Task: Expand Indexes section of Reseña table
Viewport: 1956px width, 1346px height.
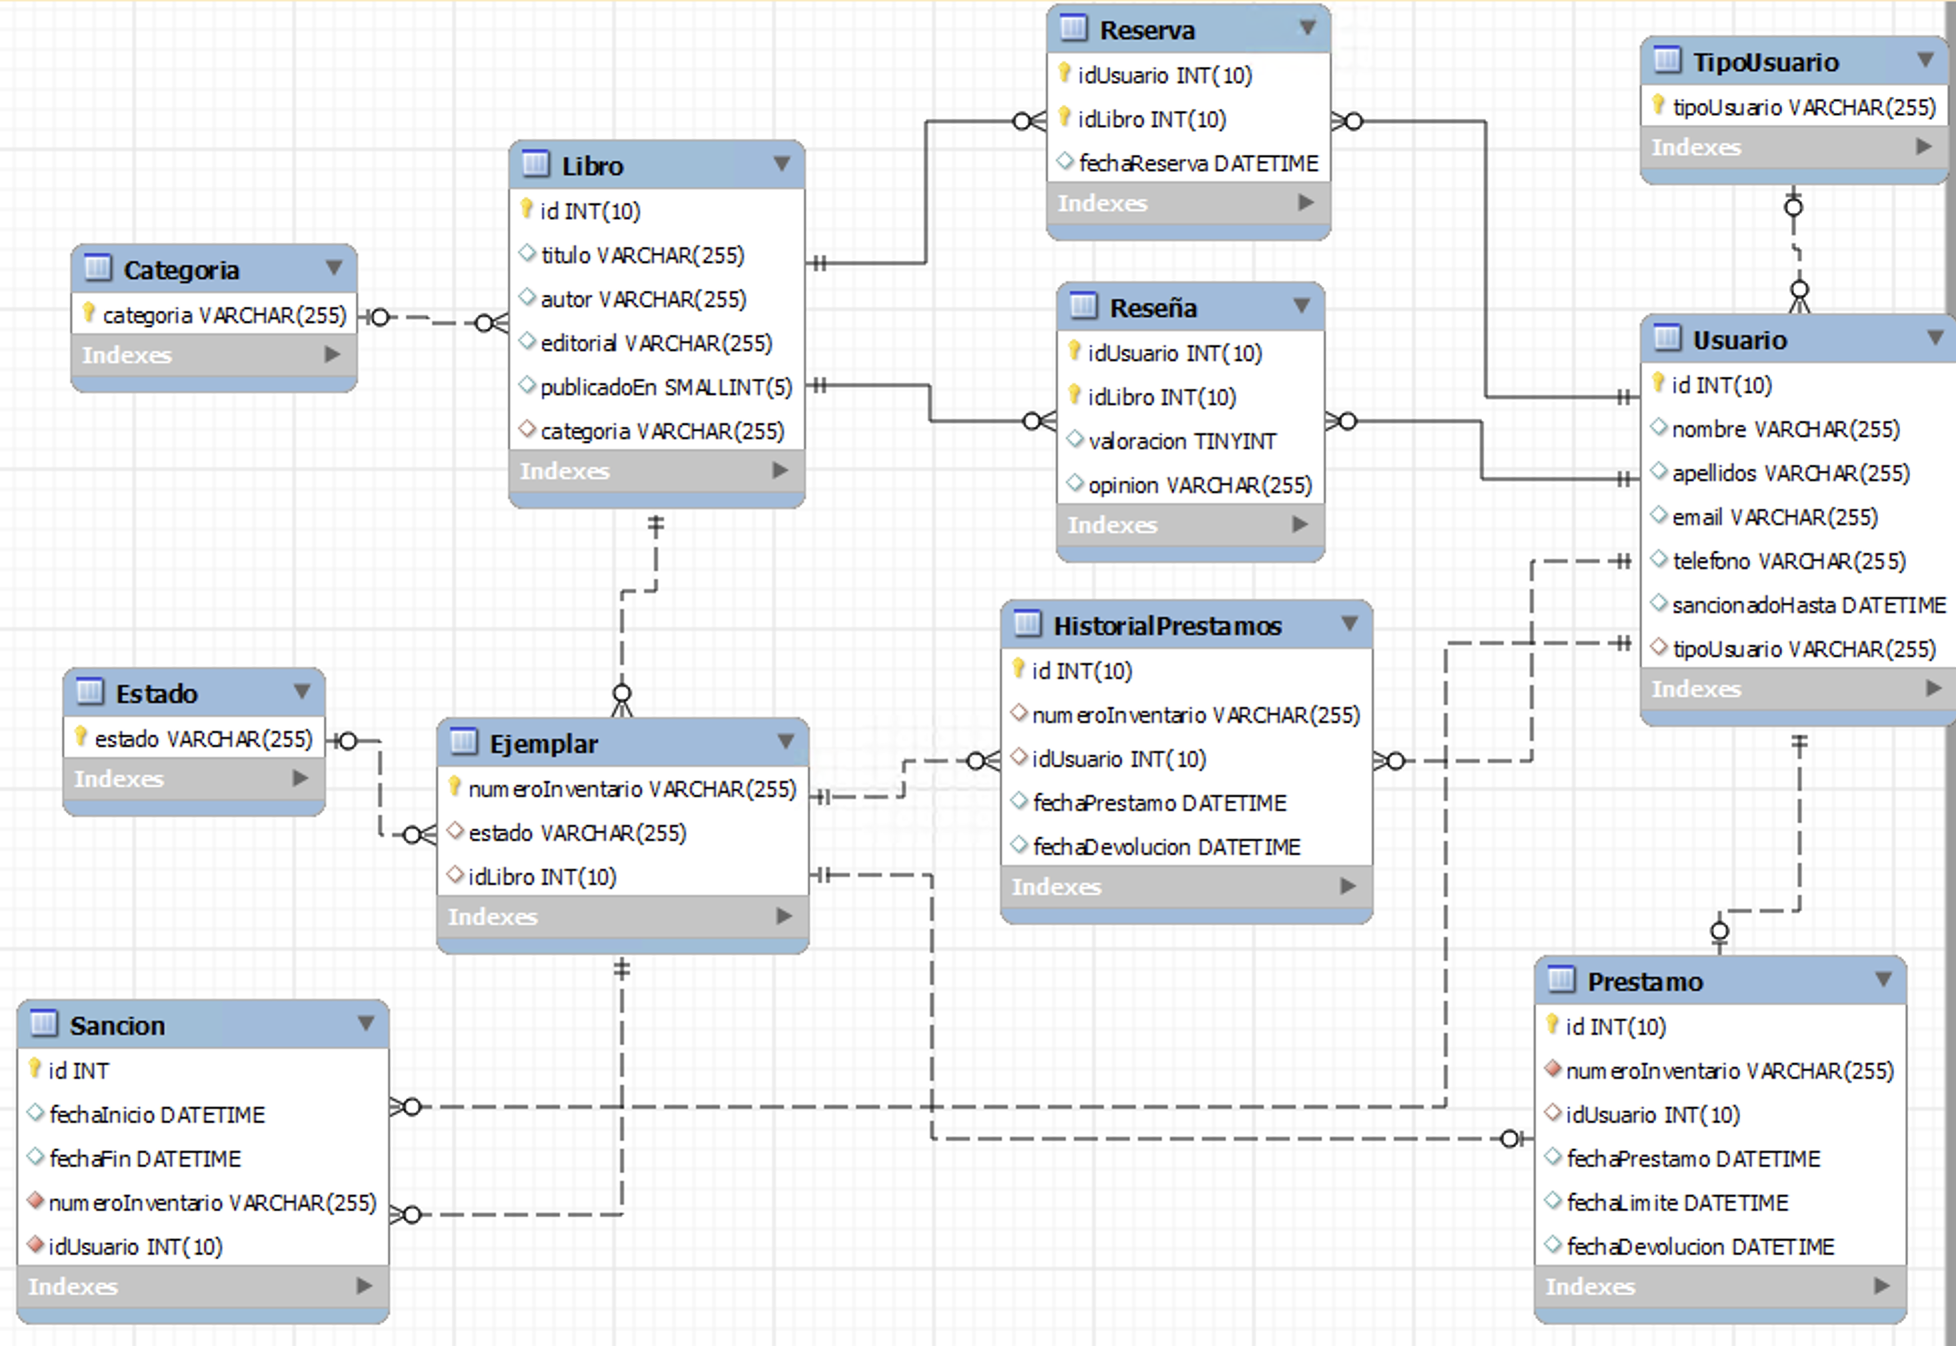Action: tap(1300, 524)
